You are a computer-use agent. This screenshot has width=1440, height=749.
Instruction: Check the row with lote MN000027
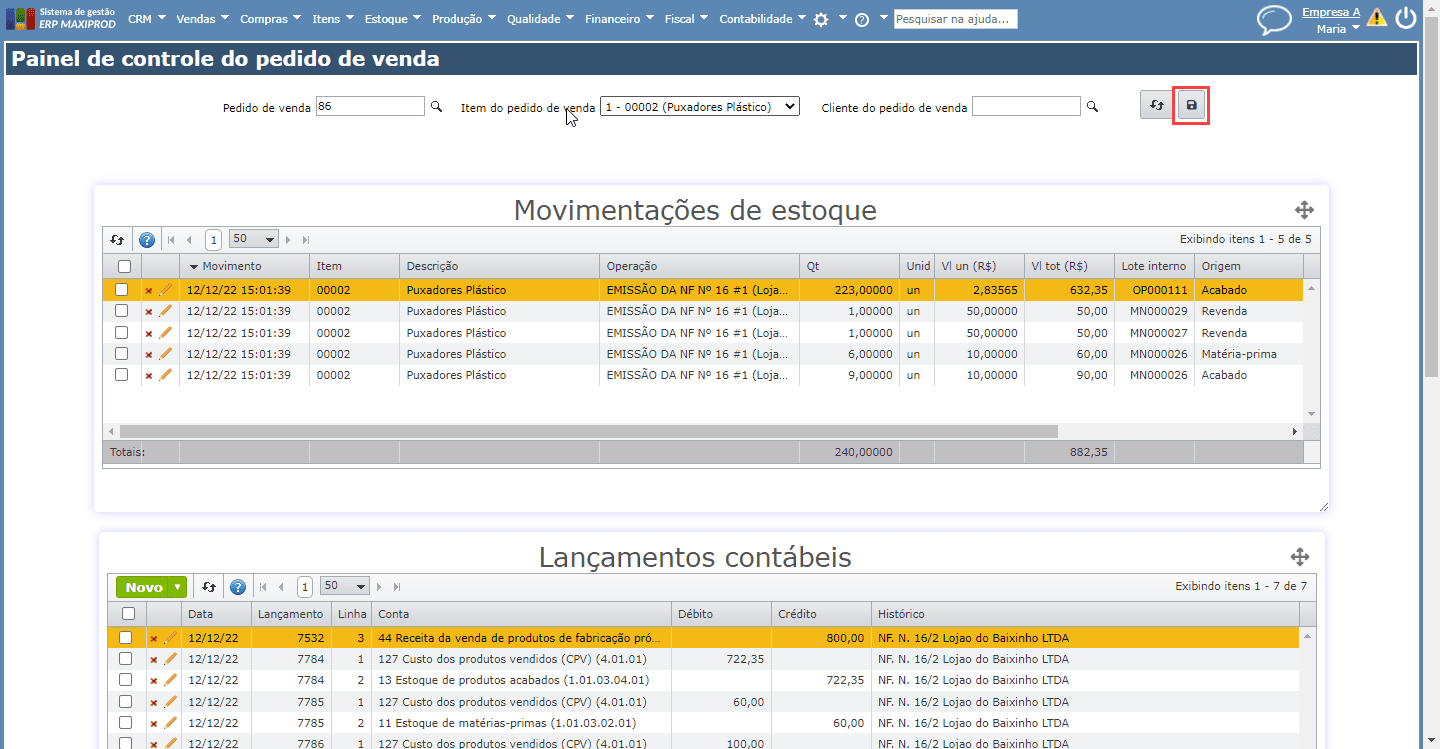coord(122,333)
